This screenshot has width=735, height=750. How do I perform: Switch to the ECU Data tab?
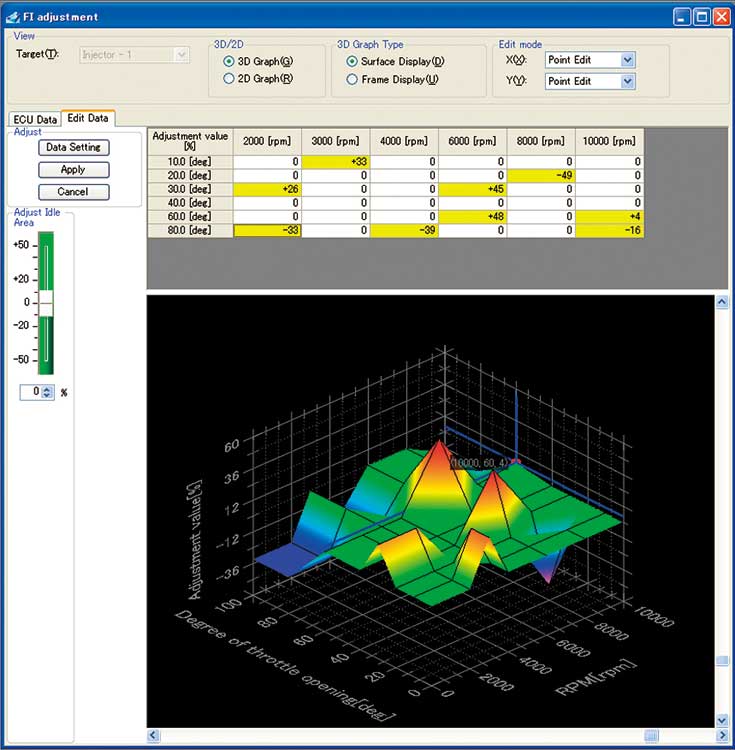[34, 119]
